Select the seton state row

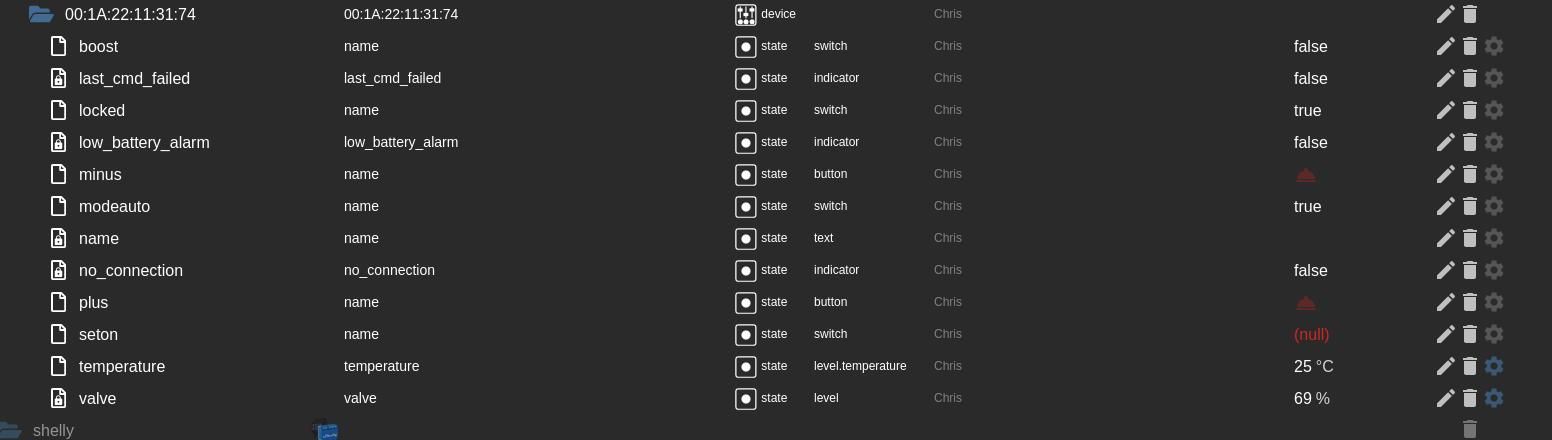click(x=98, y=334)
